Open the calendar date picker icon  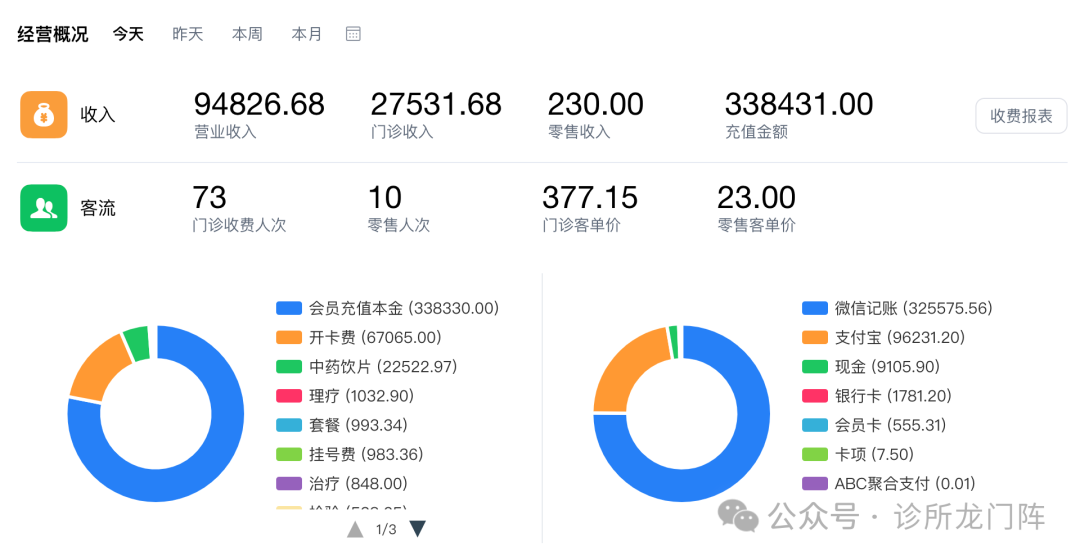(353, 34)
